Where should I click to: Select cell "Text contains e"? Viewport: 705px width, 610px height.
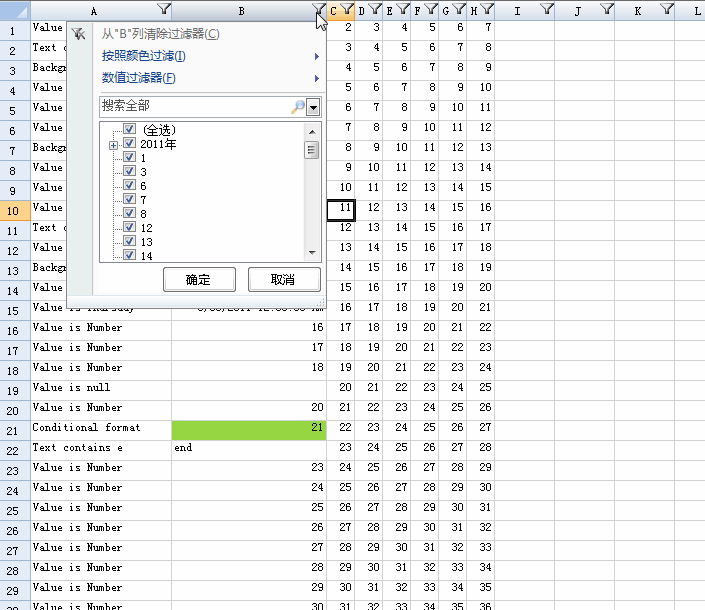click(x=101, y=450)
